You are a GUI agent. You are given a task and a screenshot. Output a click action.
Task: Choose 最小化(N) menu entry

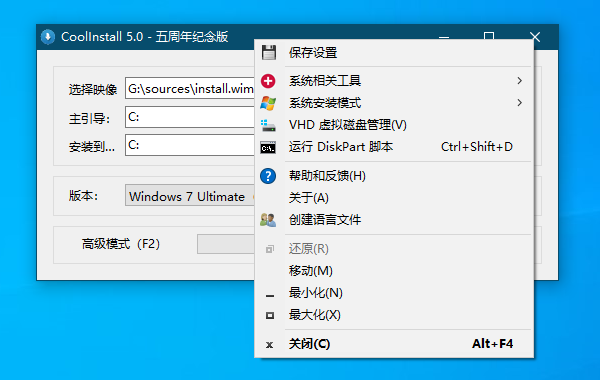click(x=394, y=293)
